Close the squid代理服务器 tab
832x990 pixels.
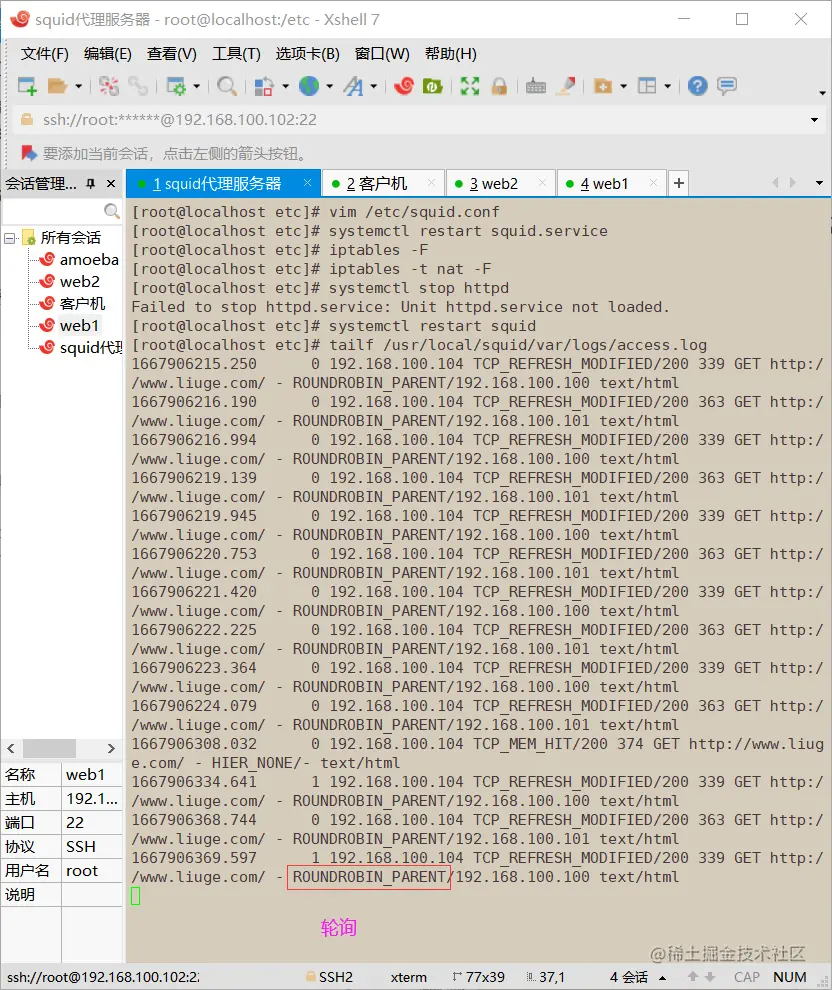coord(307,182)
